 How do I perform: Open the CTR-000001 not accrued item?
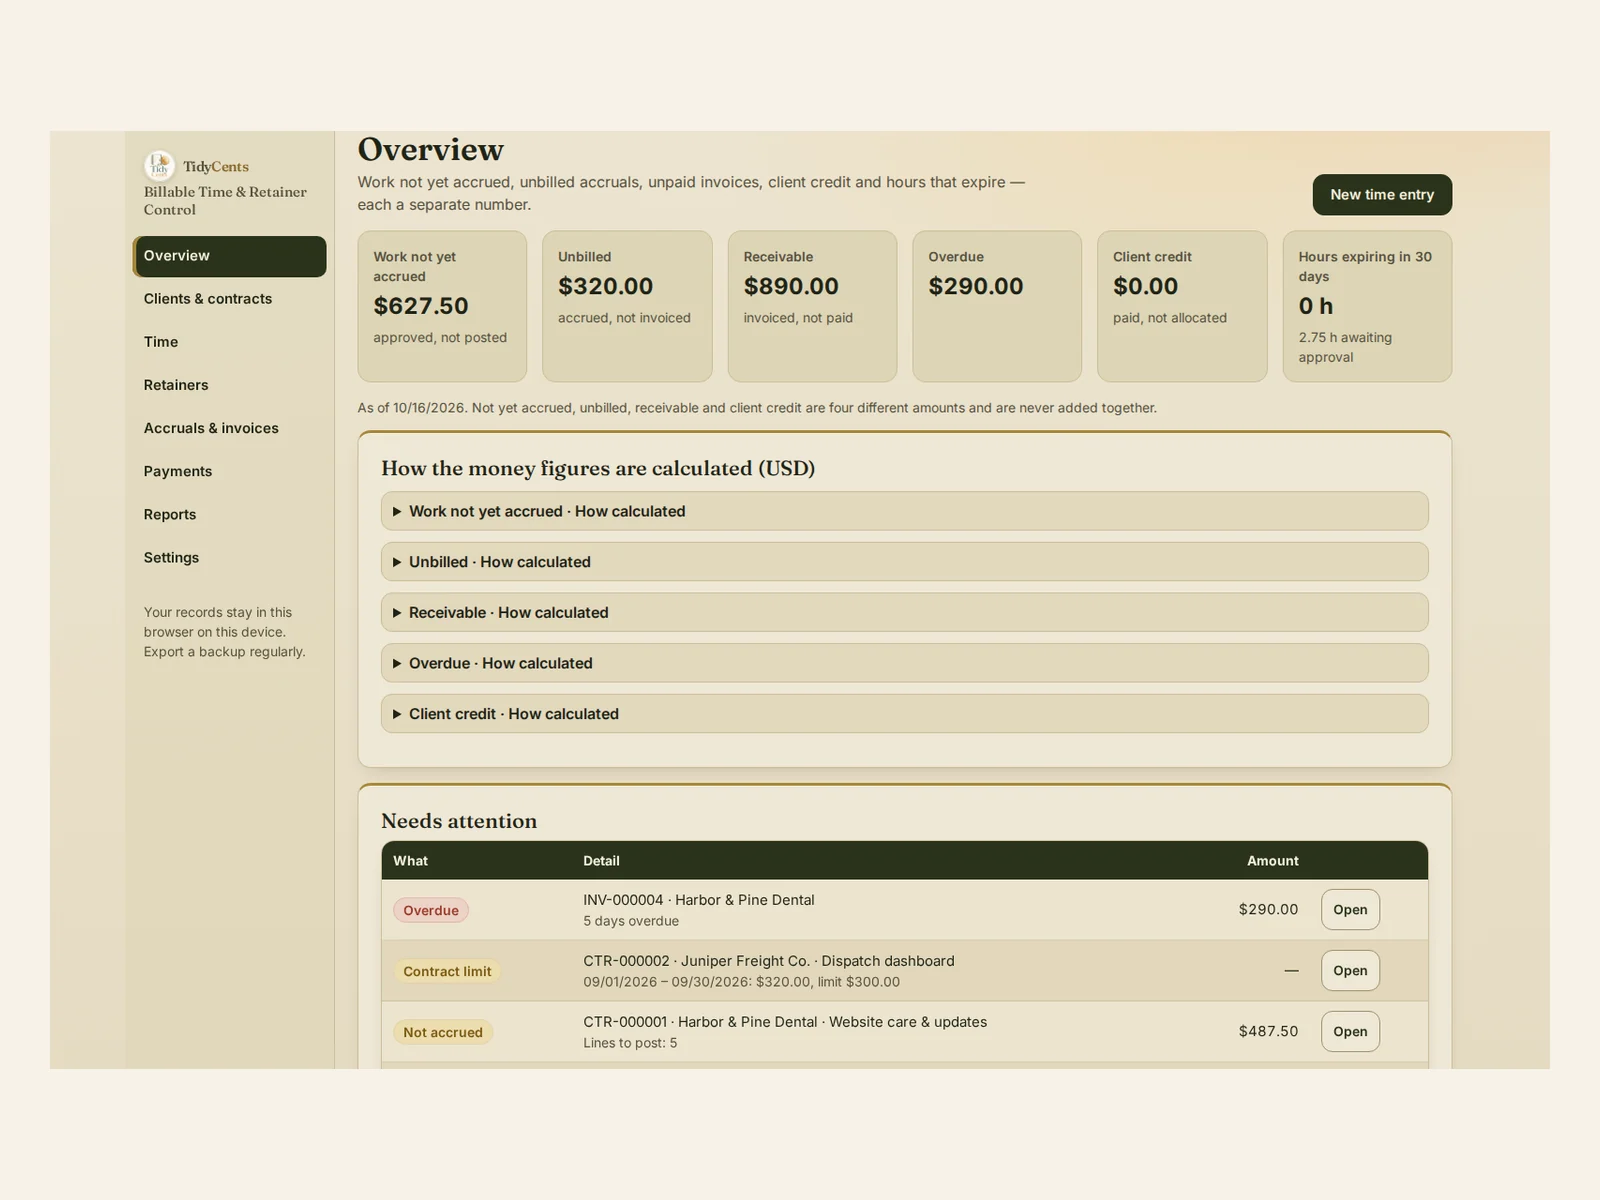1350,1032
